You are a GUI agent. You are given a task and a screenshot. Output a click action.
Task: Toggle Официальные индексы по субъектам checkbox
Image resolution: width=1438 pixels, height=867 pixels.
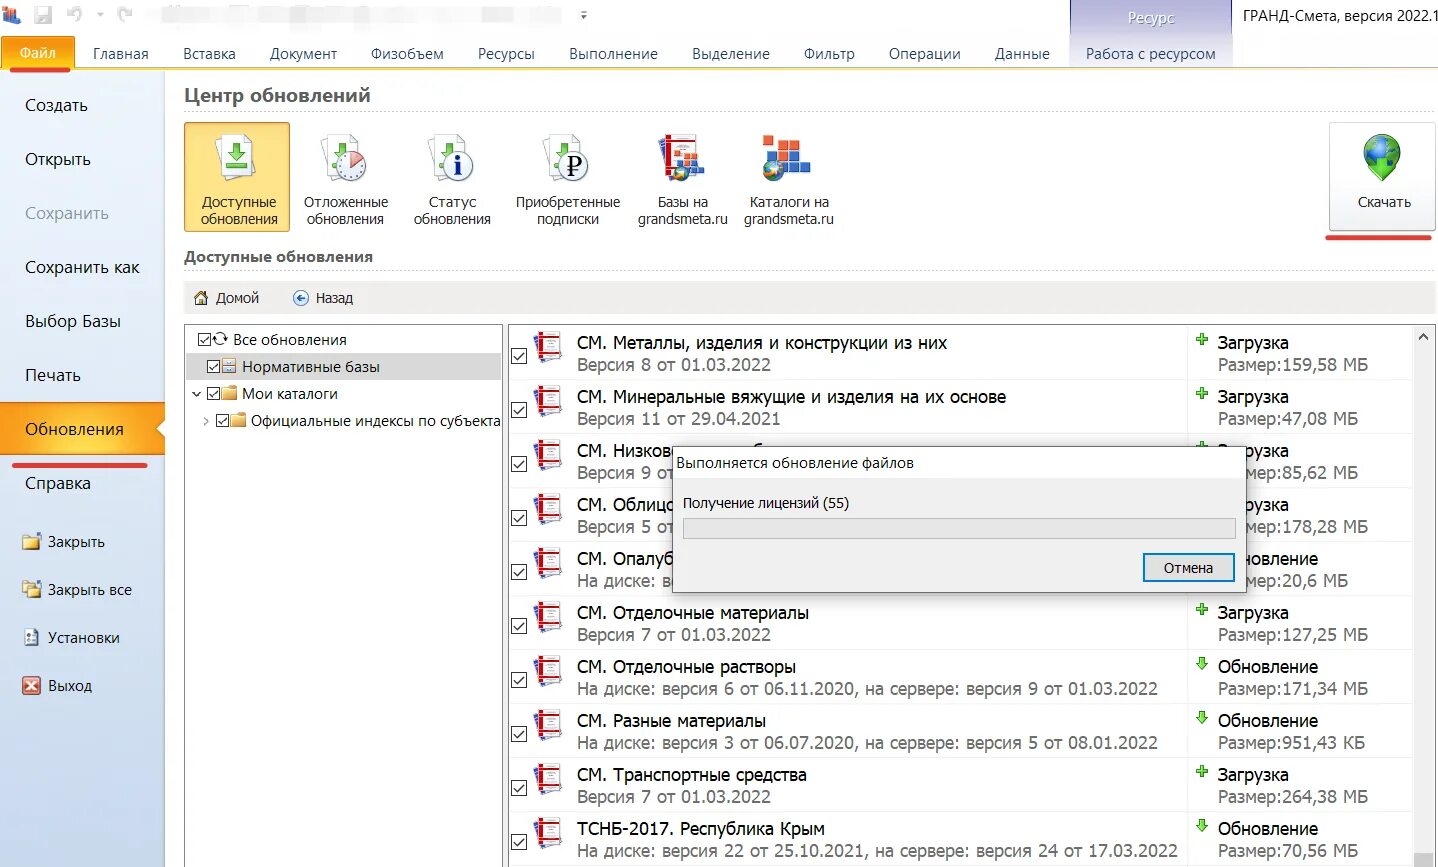223,421
